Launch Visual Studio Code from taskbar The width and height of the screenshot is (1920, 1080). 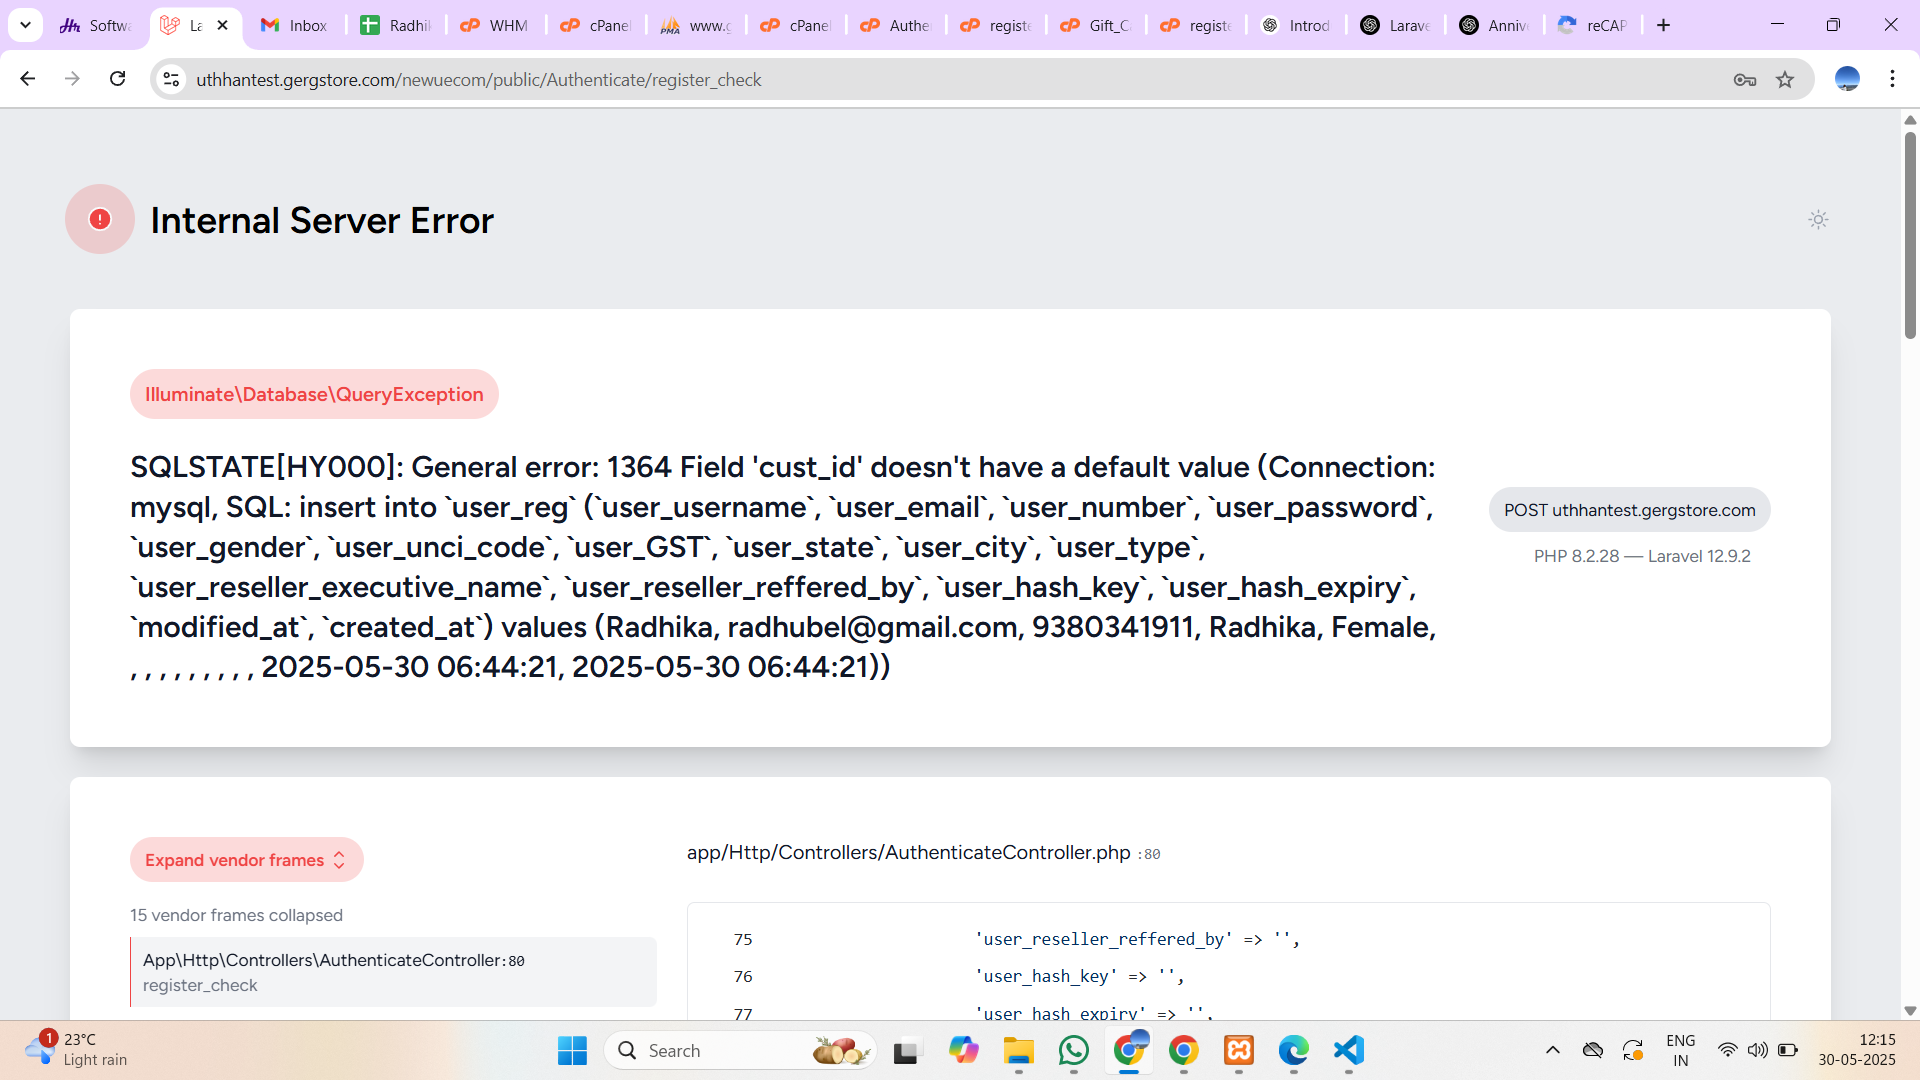click(x=1348, y=1051)
